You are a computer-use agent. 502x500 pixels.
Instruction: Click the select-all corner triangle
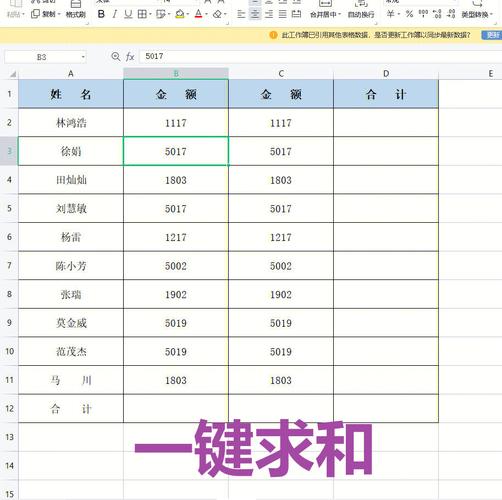13,74
